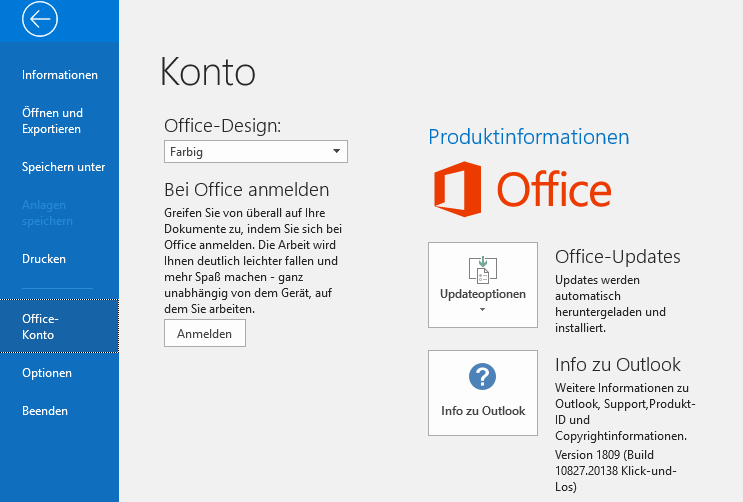Go to Öffnen und Exportieren
The image size is (743, 502).
click(x=52, y=121)
